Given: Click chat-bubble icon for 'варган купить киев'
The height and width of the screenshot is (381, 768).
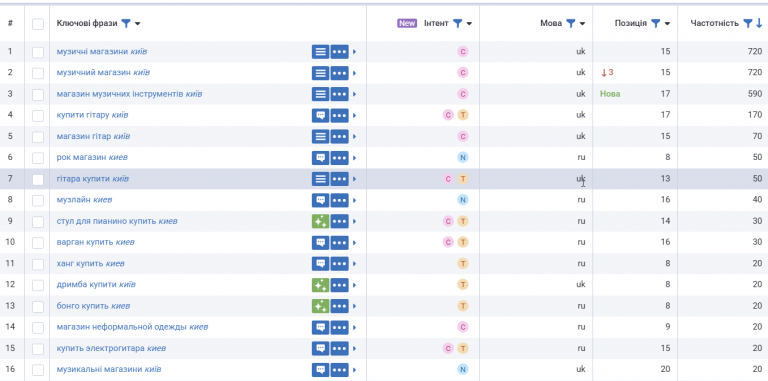Looking at the screenshot, I should pyautogui.click(x=320, y=242).
